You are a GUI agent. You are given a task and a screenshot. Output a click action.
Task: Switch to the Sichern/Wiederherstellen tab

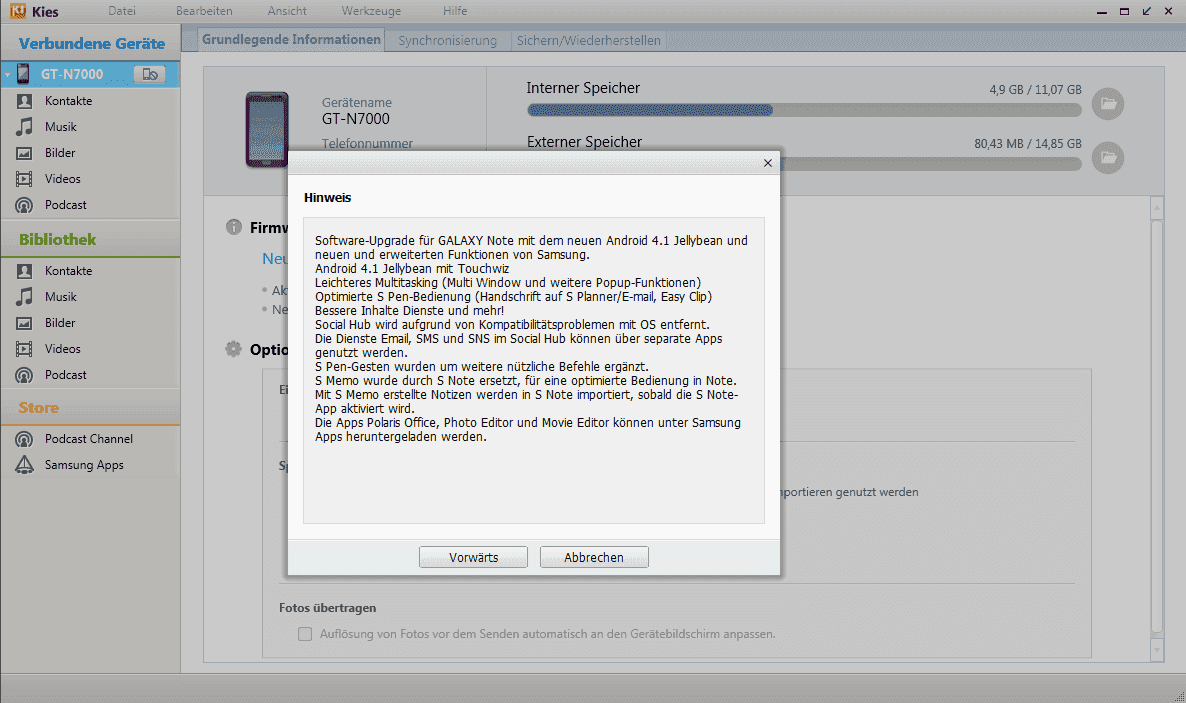click(588, 41)
